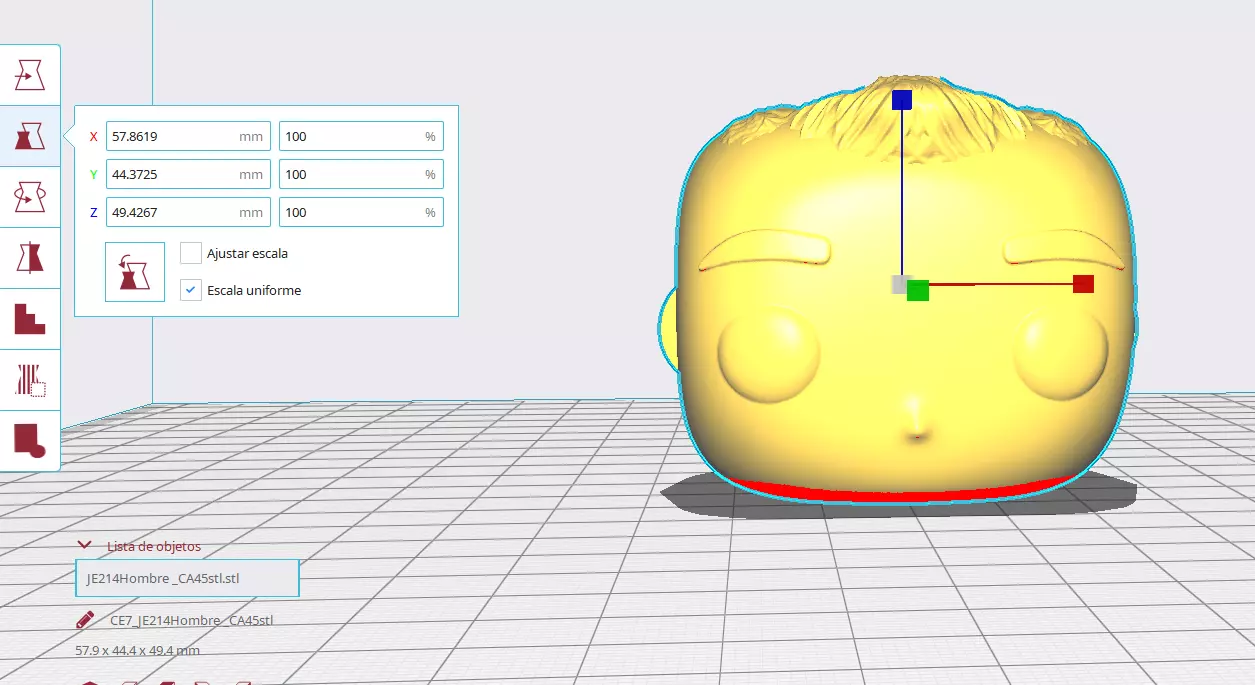The image size is (1255, 685).
Task: Click the red X-axis scale handle
Action: click(1083, 284)
